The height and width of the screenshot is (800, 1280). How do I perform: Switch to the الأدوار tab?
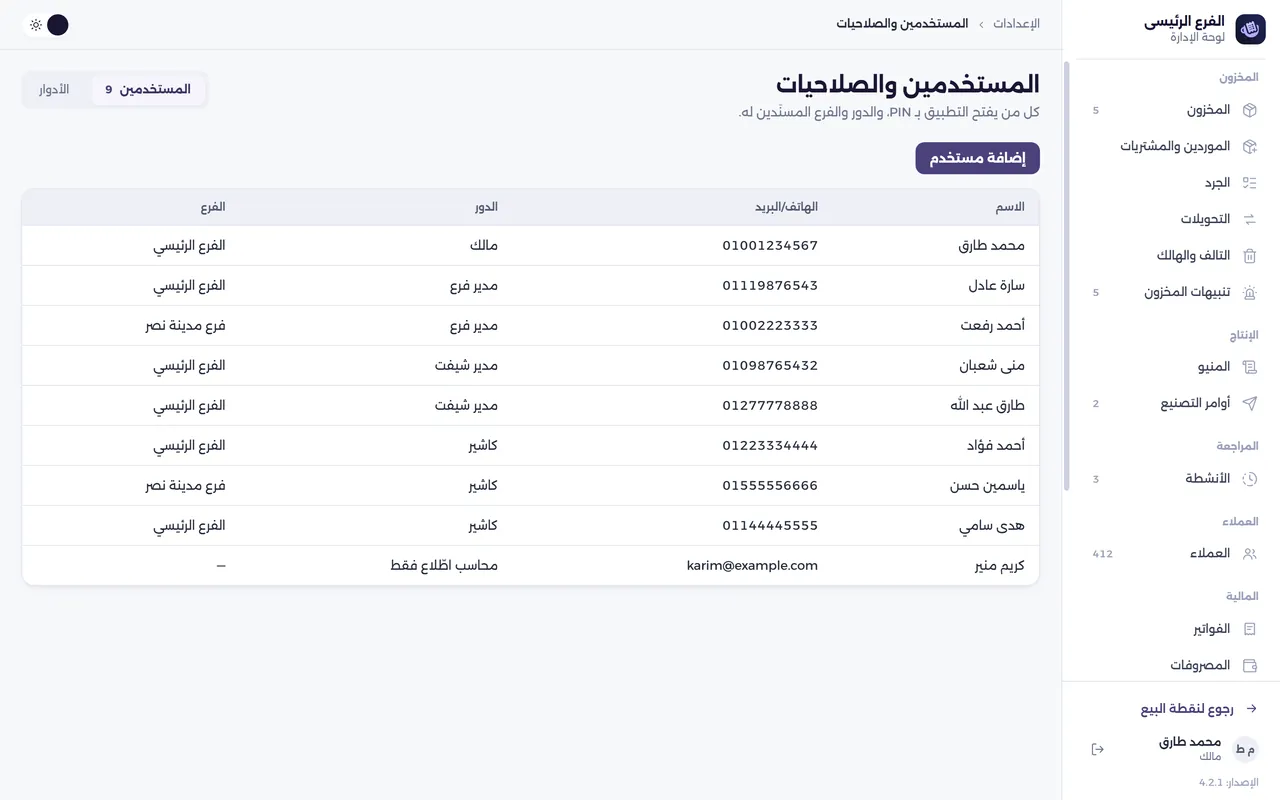[x=54, y=89]
